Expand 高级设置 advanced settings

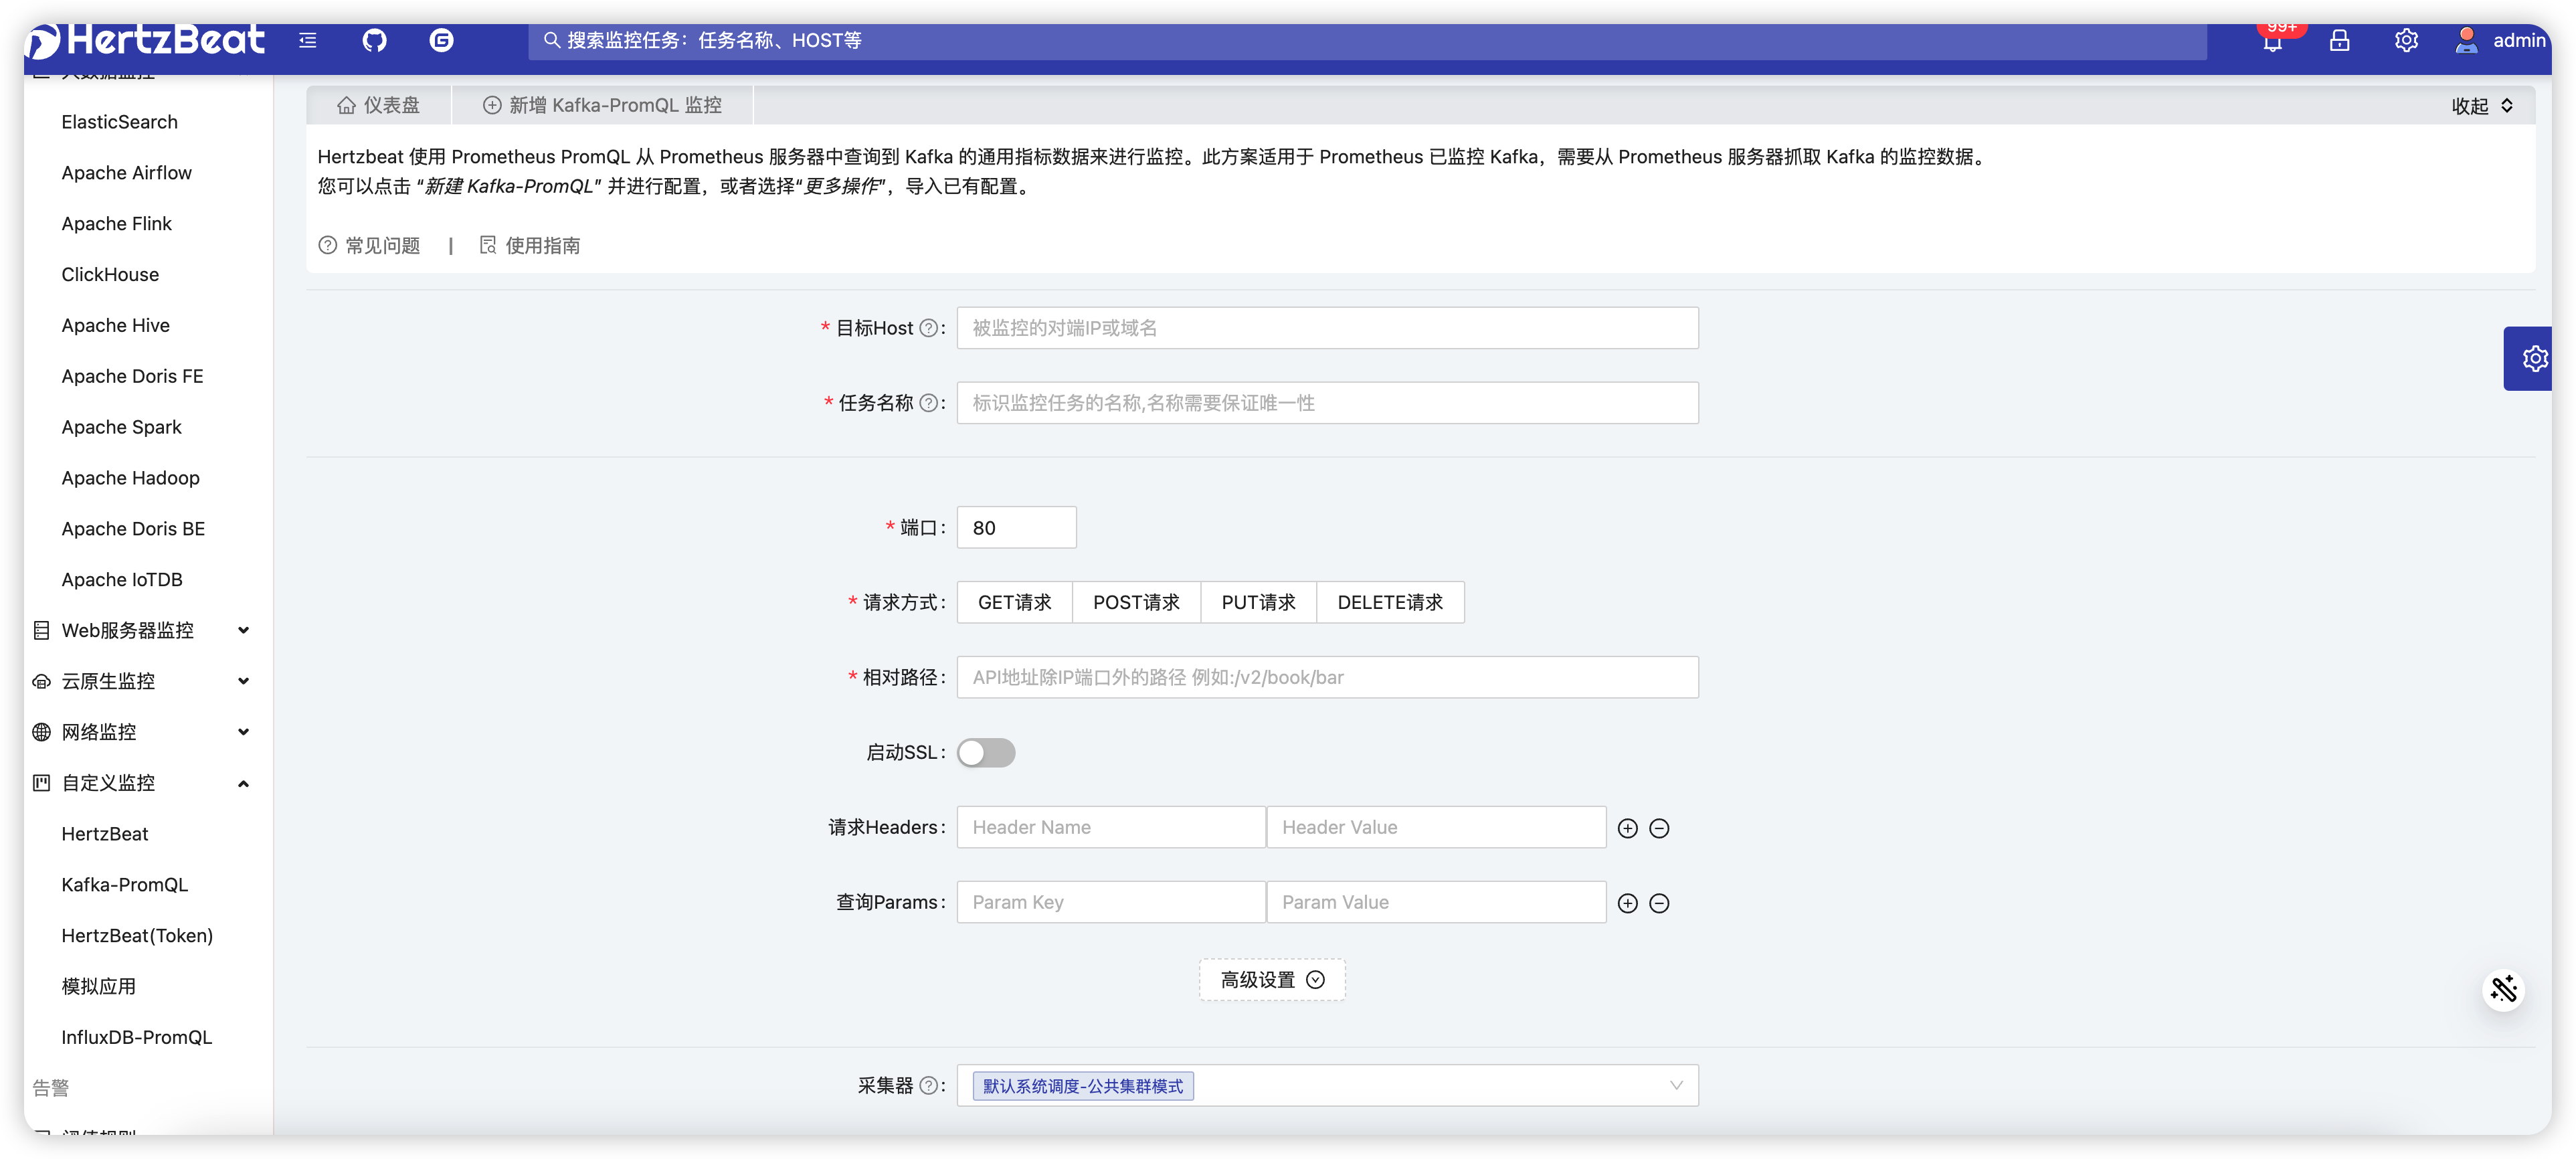1272,979
